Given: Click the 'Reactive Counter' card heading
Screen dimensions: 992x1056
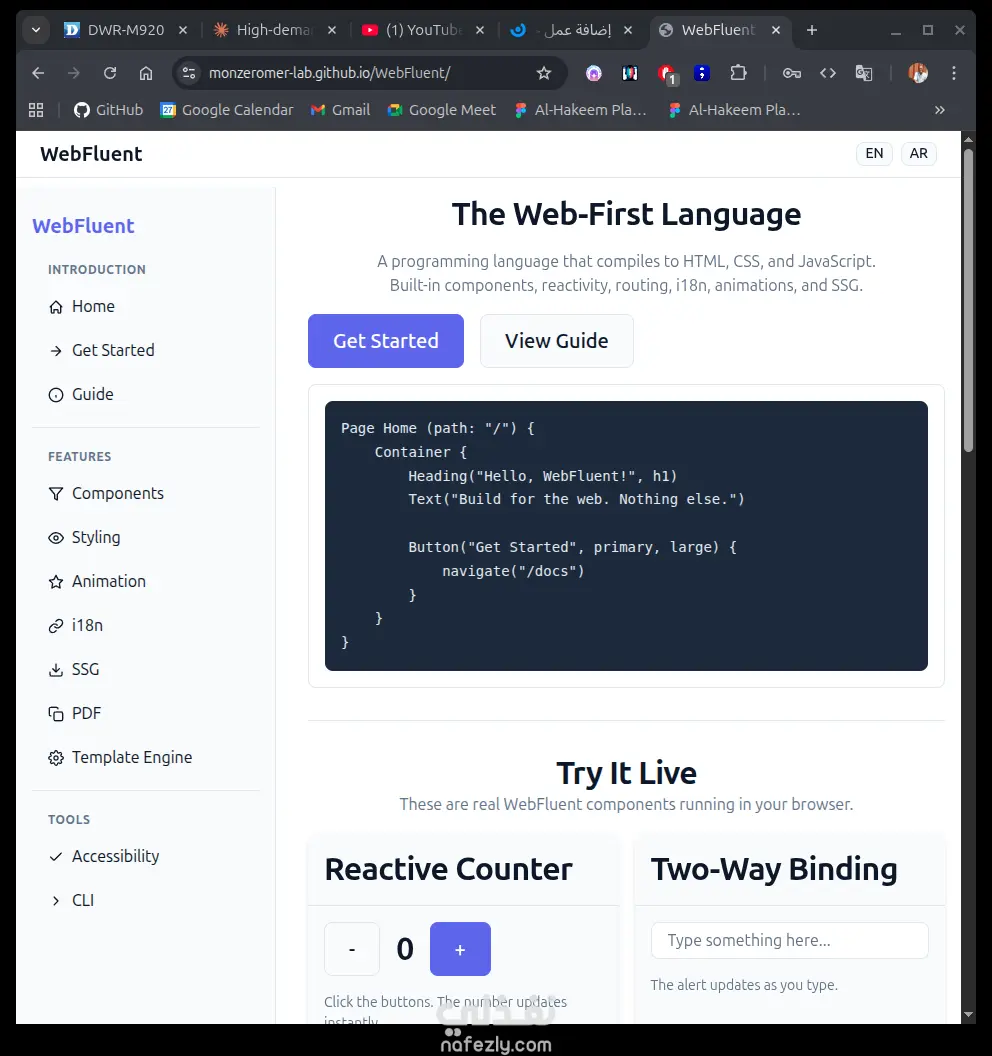Looking at the screenshot, I should pyautogui.click(x=449, y=869).
